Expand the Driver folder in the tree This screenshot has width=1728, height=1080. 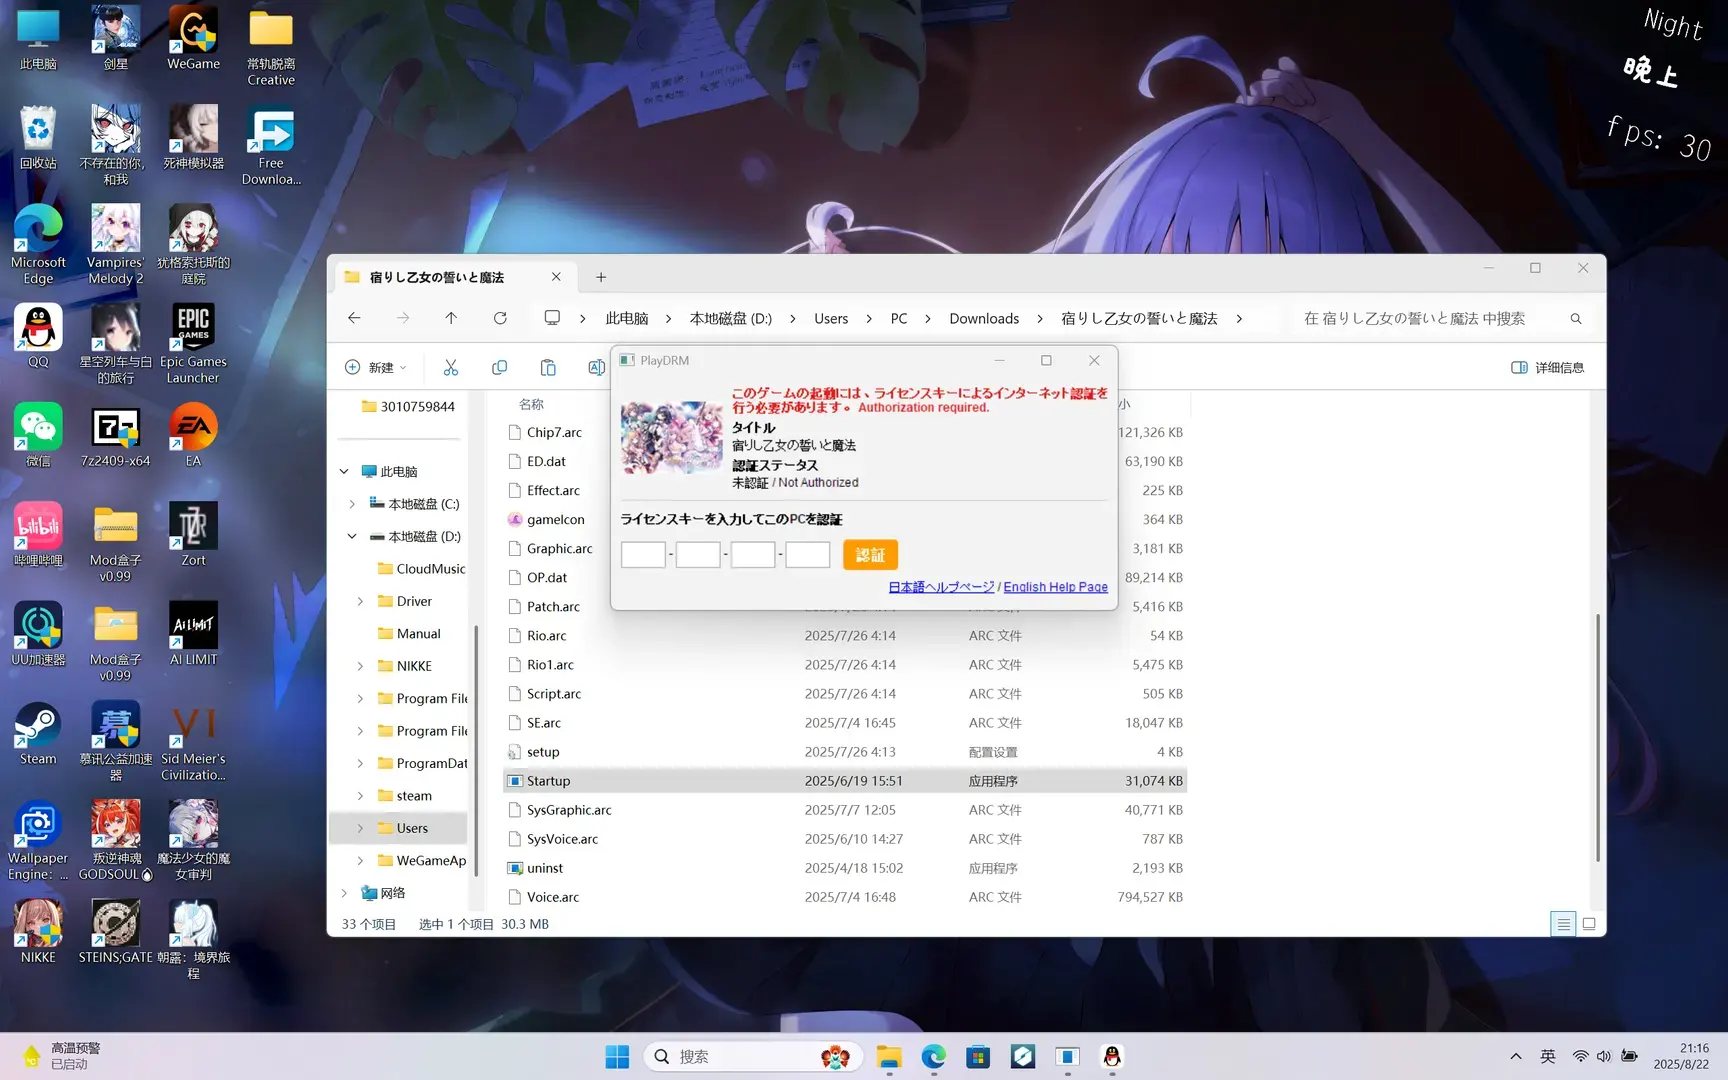point(360,601)
